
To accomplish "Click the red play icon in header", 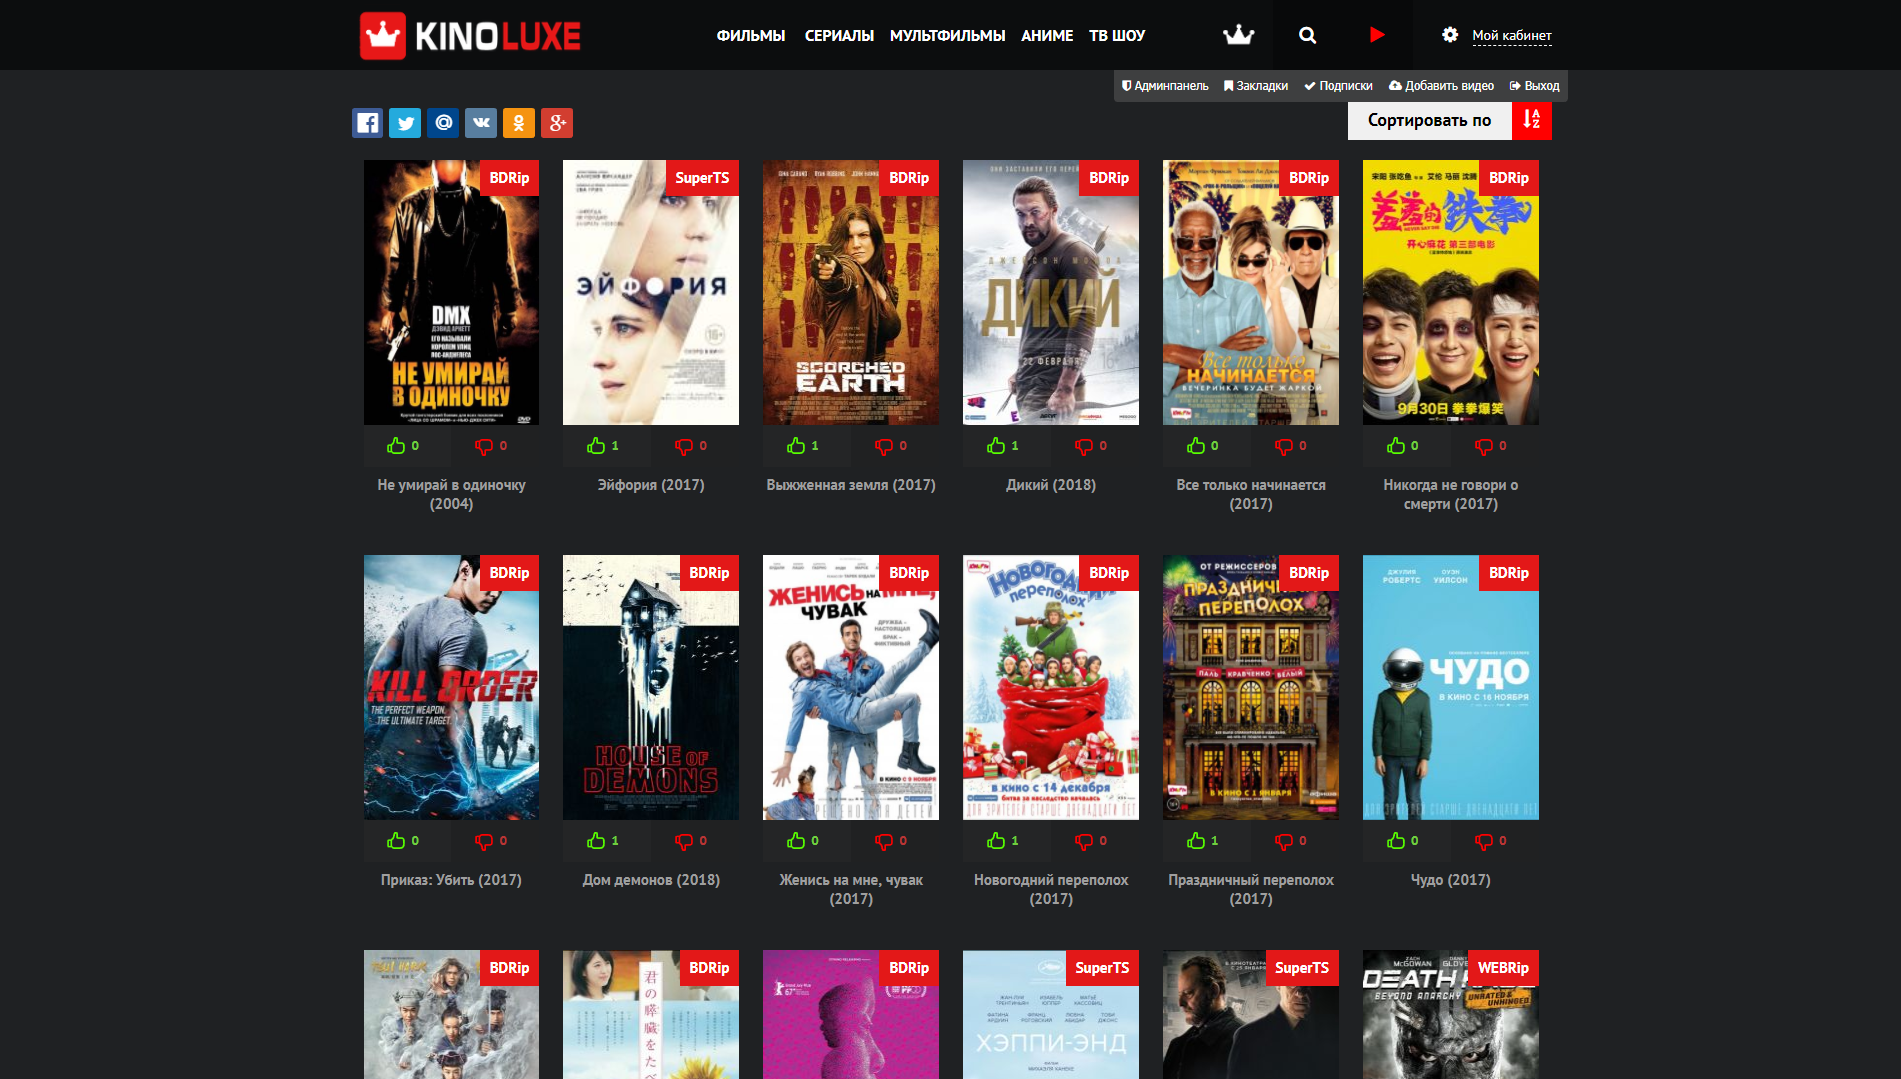I will 1377,35.
